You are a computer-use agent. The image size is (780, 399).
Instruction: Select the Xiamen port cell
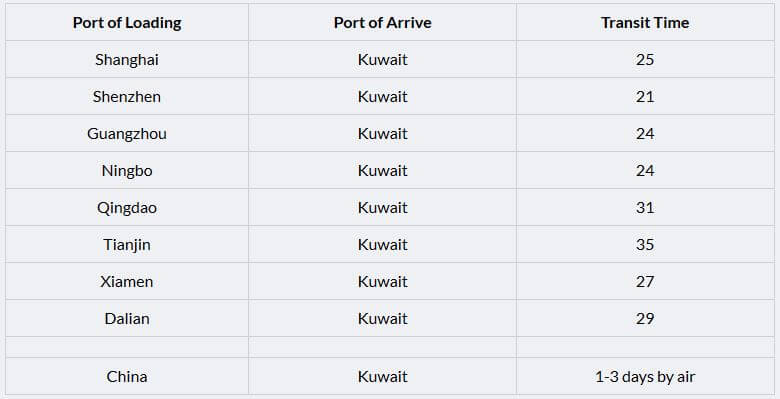pos(127,281)
